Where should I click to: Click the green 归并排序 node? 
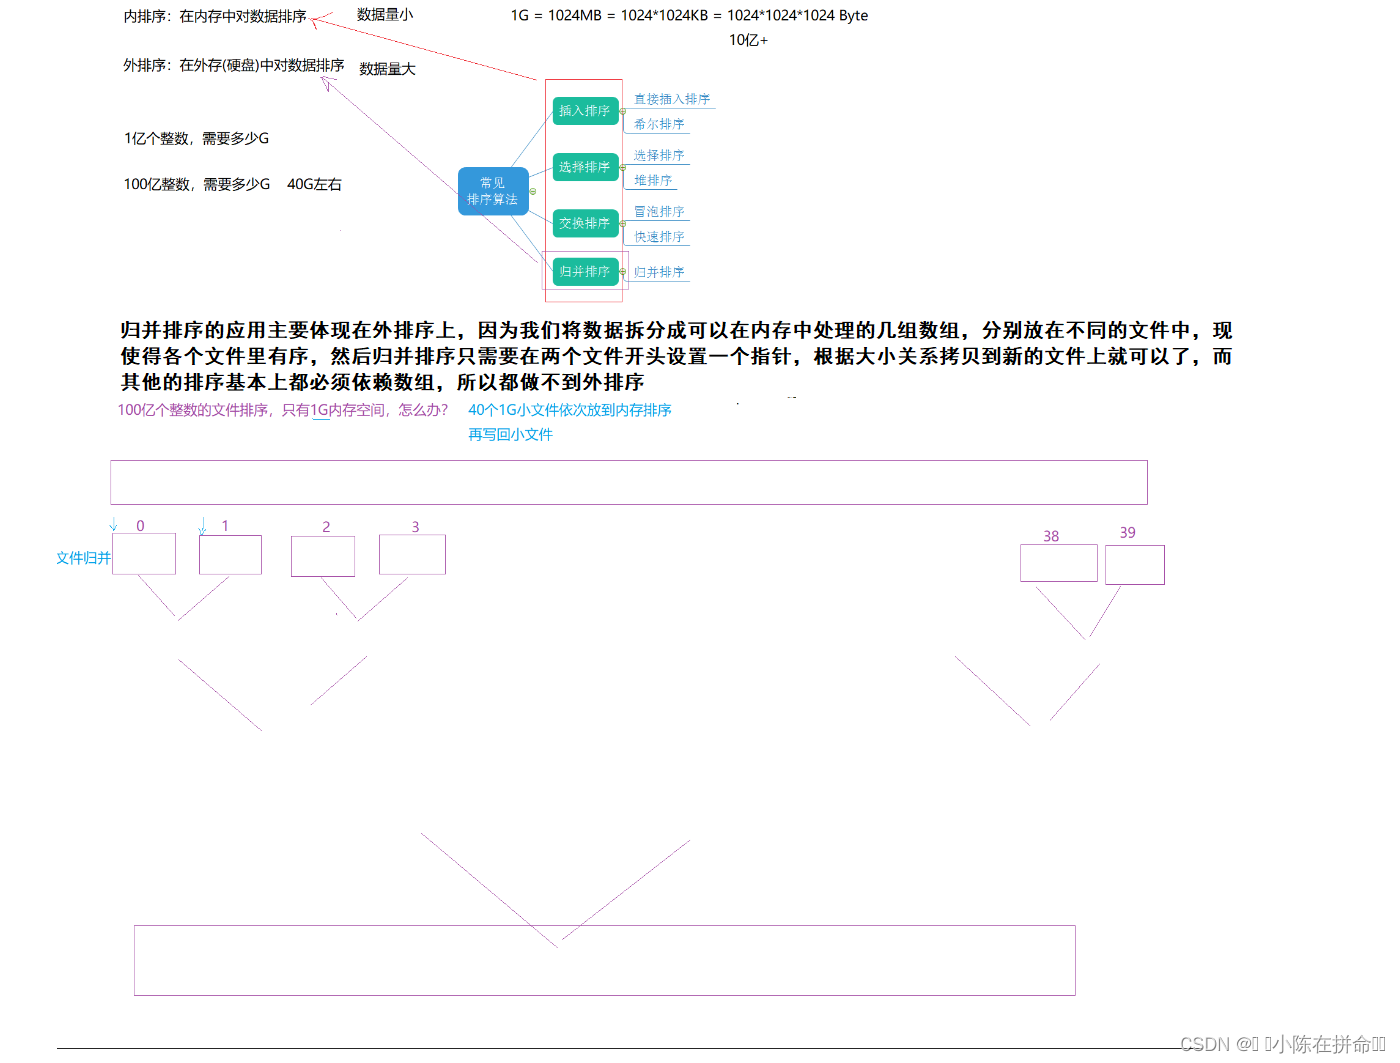coord(585,271)
